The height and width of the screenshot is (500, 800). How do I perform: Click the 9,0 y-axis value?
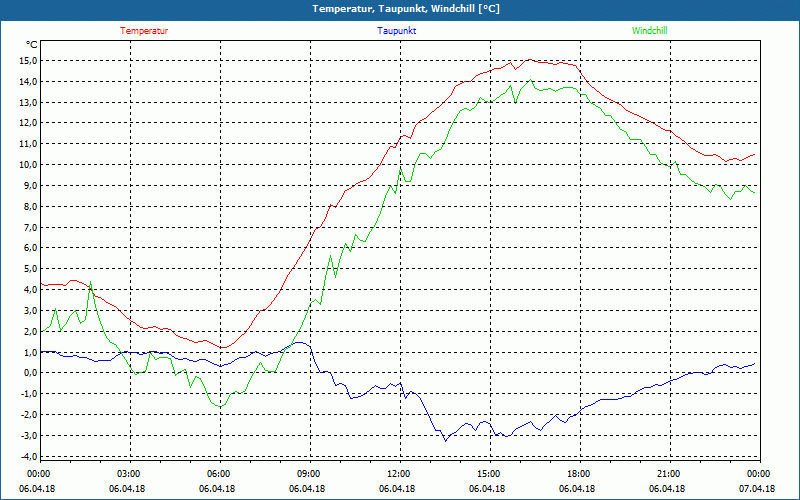click(x=31, y=186)
